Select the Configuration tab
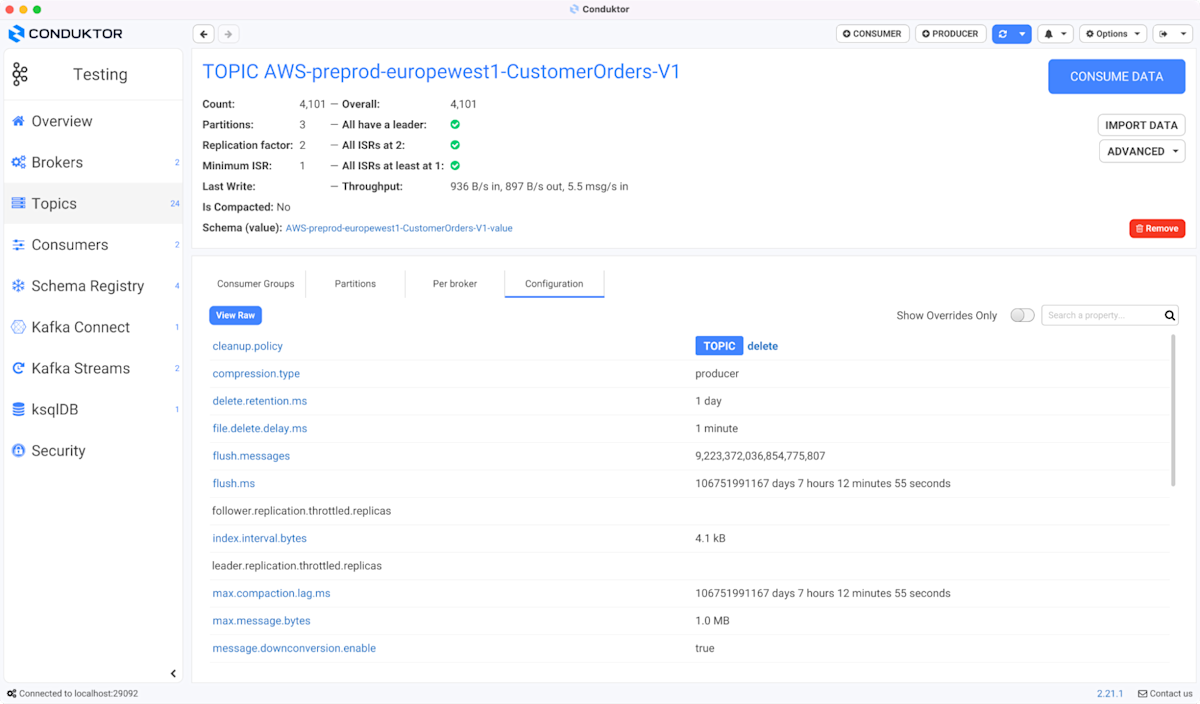1200x704 pixels. (554, 283)
